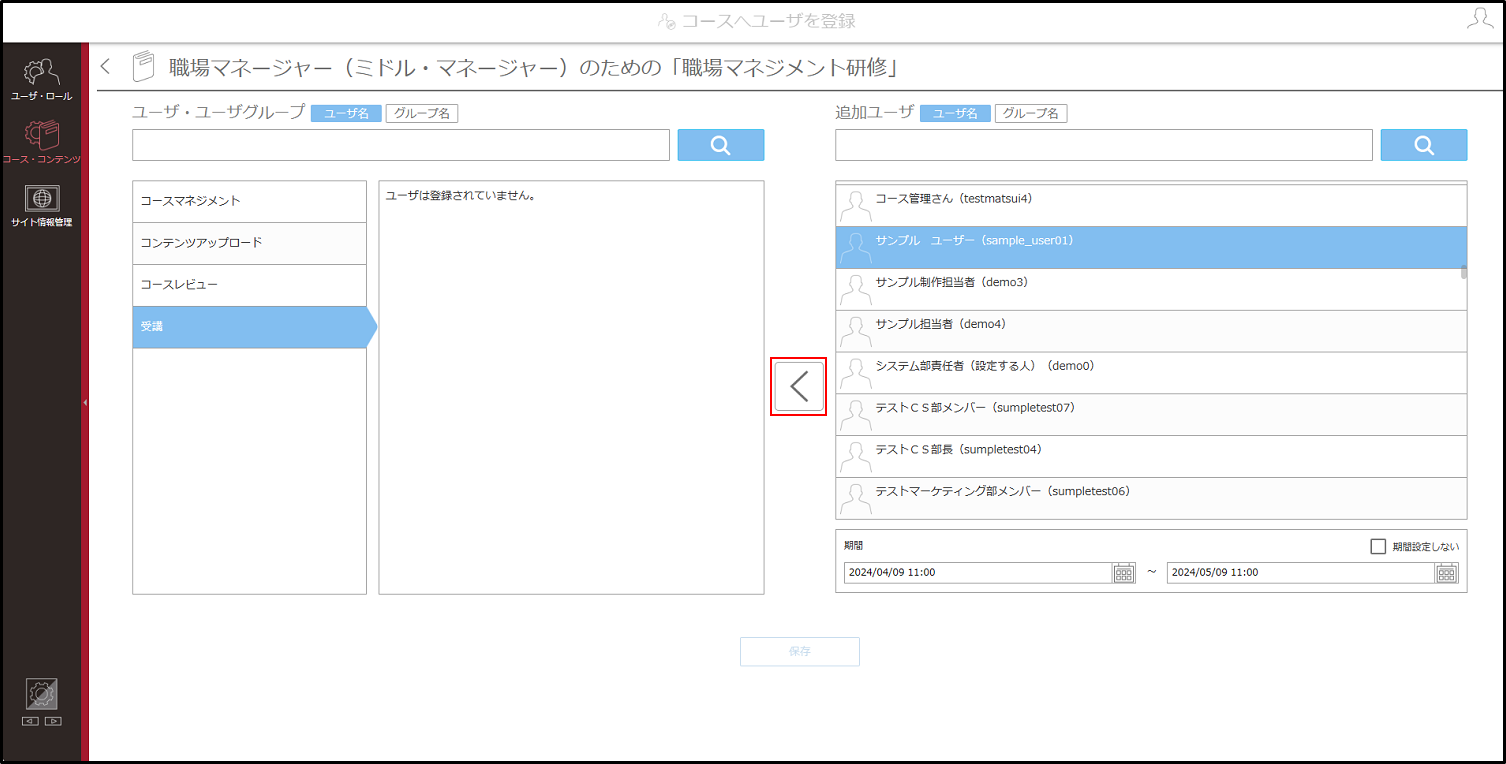The image size is (1506, 764).
Task: Open calendar for the start date
Action: click(1124, 573)
